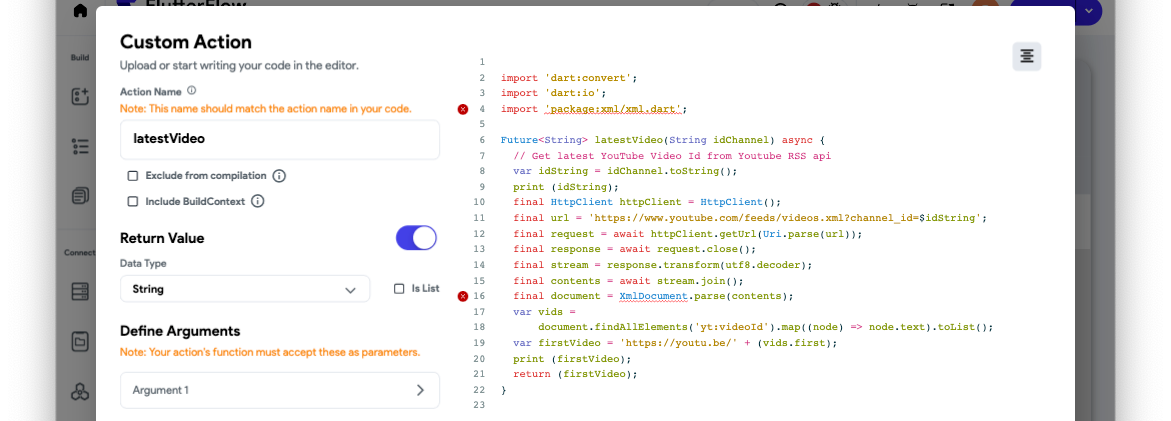
Task: Open the three-circles icon in the left sidebar
Action: tap(80, 391)
